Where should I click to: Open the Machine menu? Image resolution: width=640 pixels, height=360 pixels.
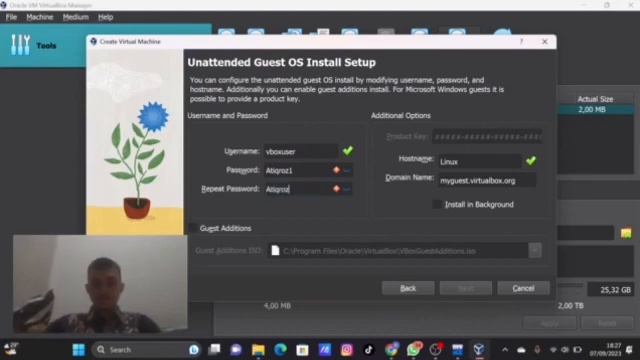pos(40,17)
